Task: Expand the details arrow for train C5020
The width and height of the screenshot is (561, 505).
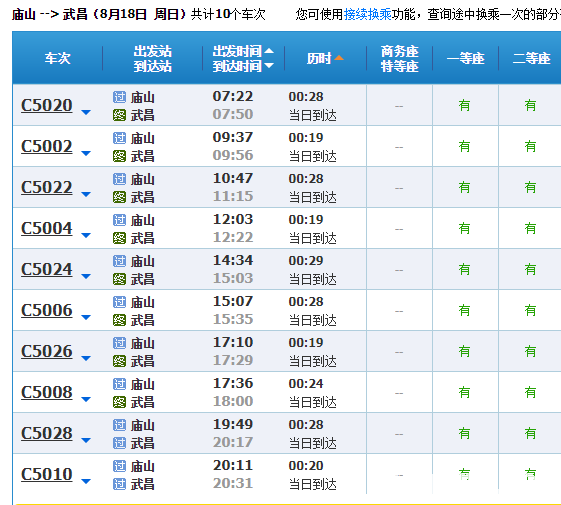Action: pos(86,112)
